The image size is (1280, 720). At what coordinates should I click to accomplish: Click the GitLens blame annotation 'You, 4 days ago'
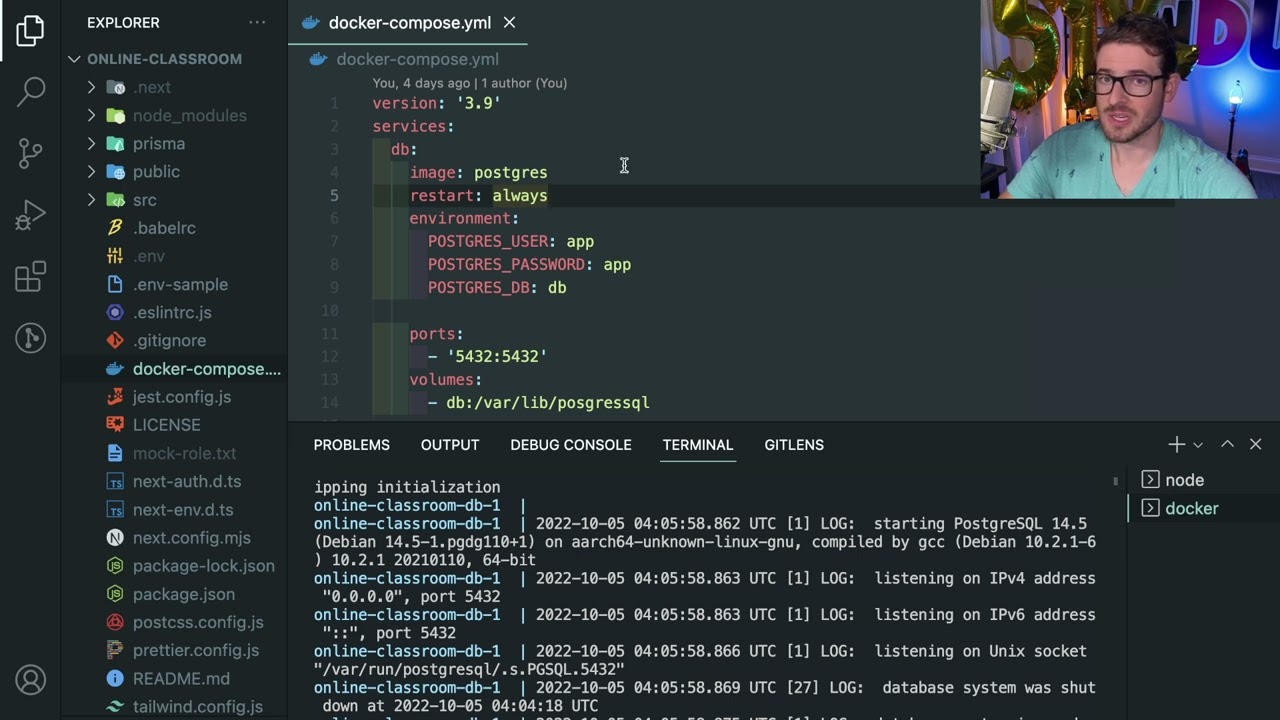pyautogui.click(x=421, y=83)
